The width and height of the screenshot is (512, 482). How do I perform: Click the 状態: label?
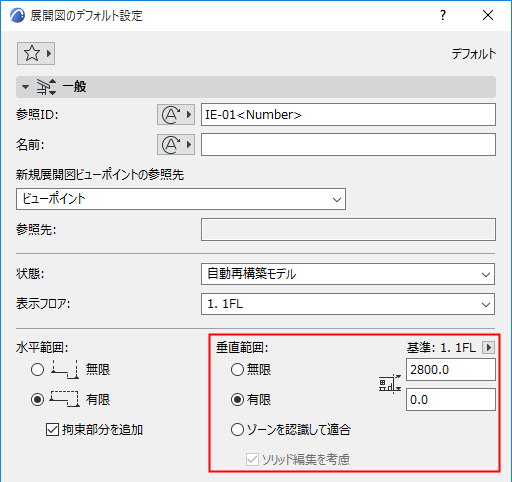[30, 274]
